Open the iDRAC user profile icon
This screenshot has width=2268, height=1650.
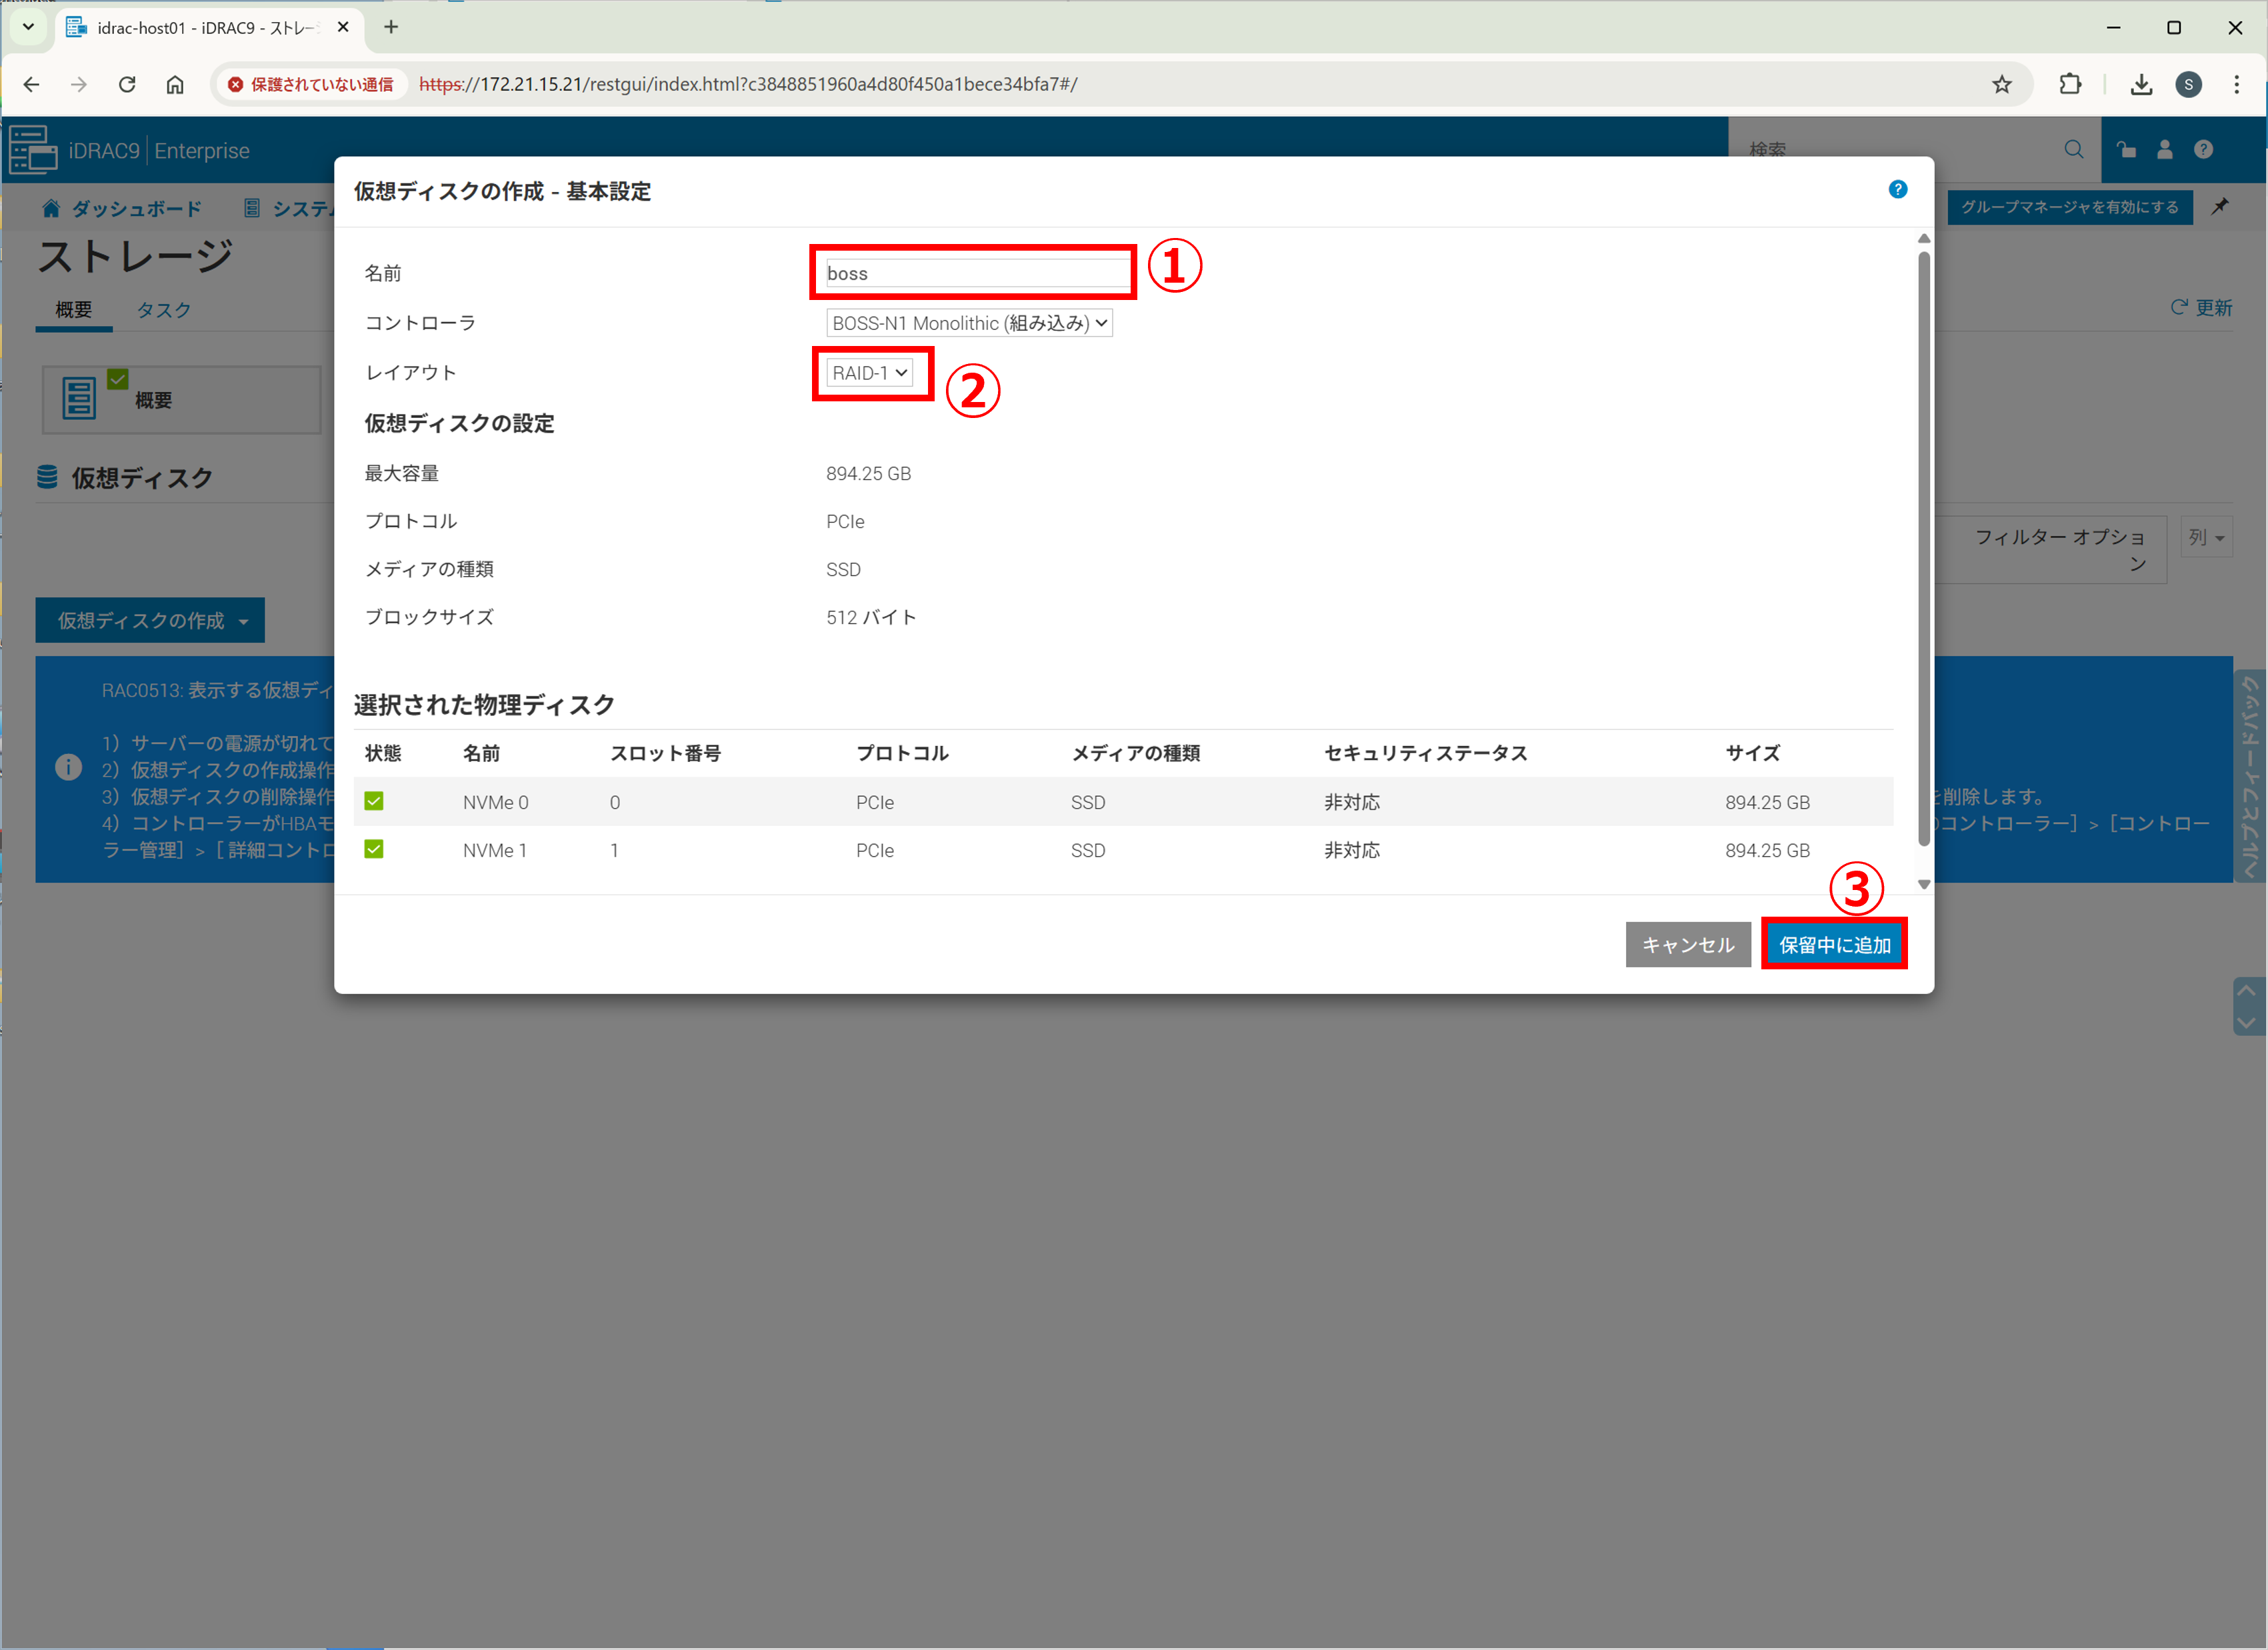[x=2164, y=150]
